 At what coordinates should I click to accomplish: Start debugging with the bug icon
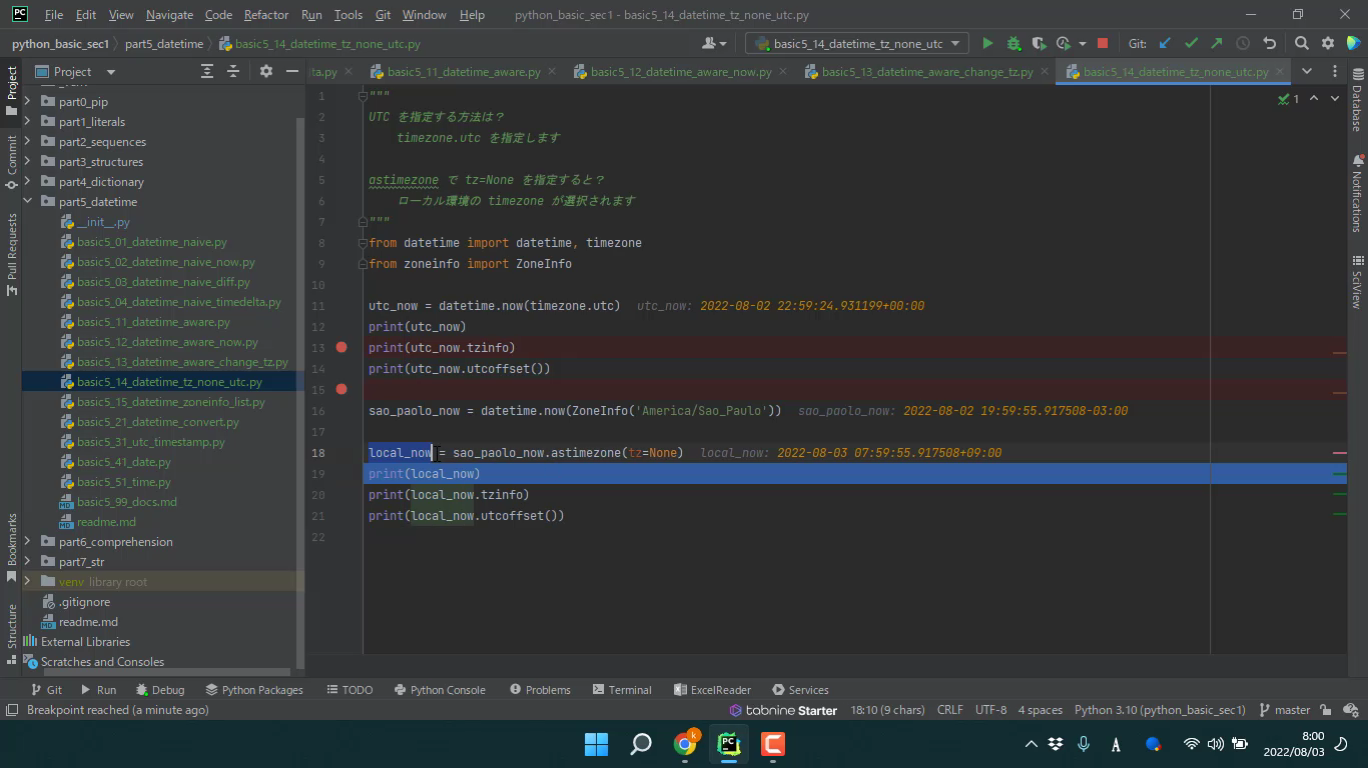tap(1013, 43)
